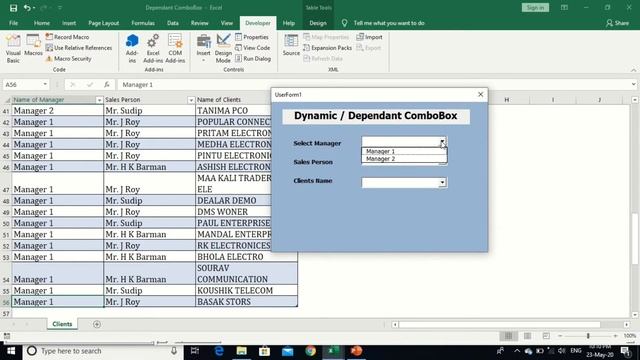Open COM Add-ins dialog
The height and width of the screenshot is (360, 640).
pos(175,48)
